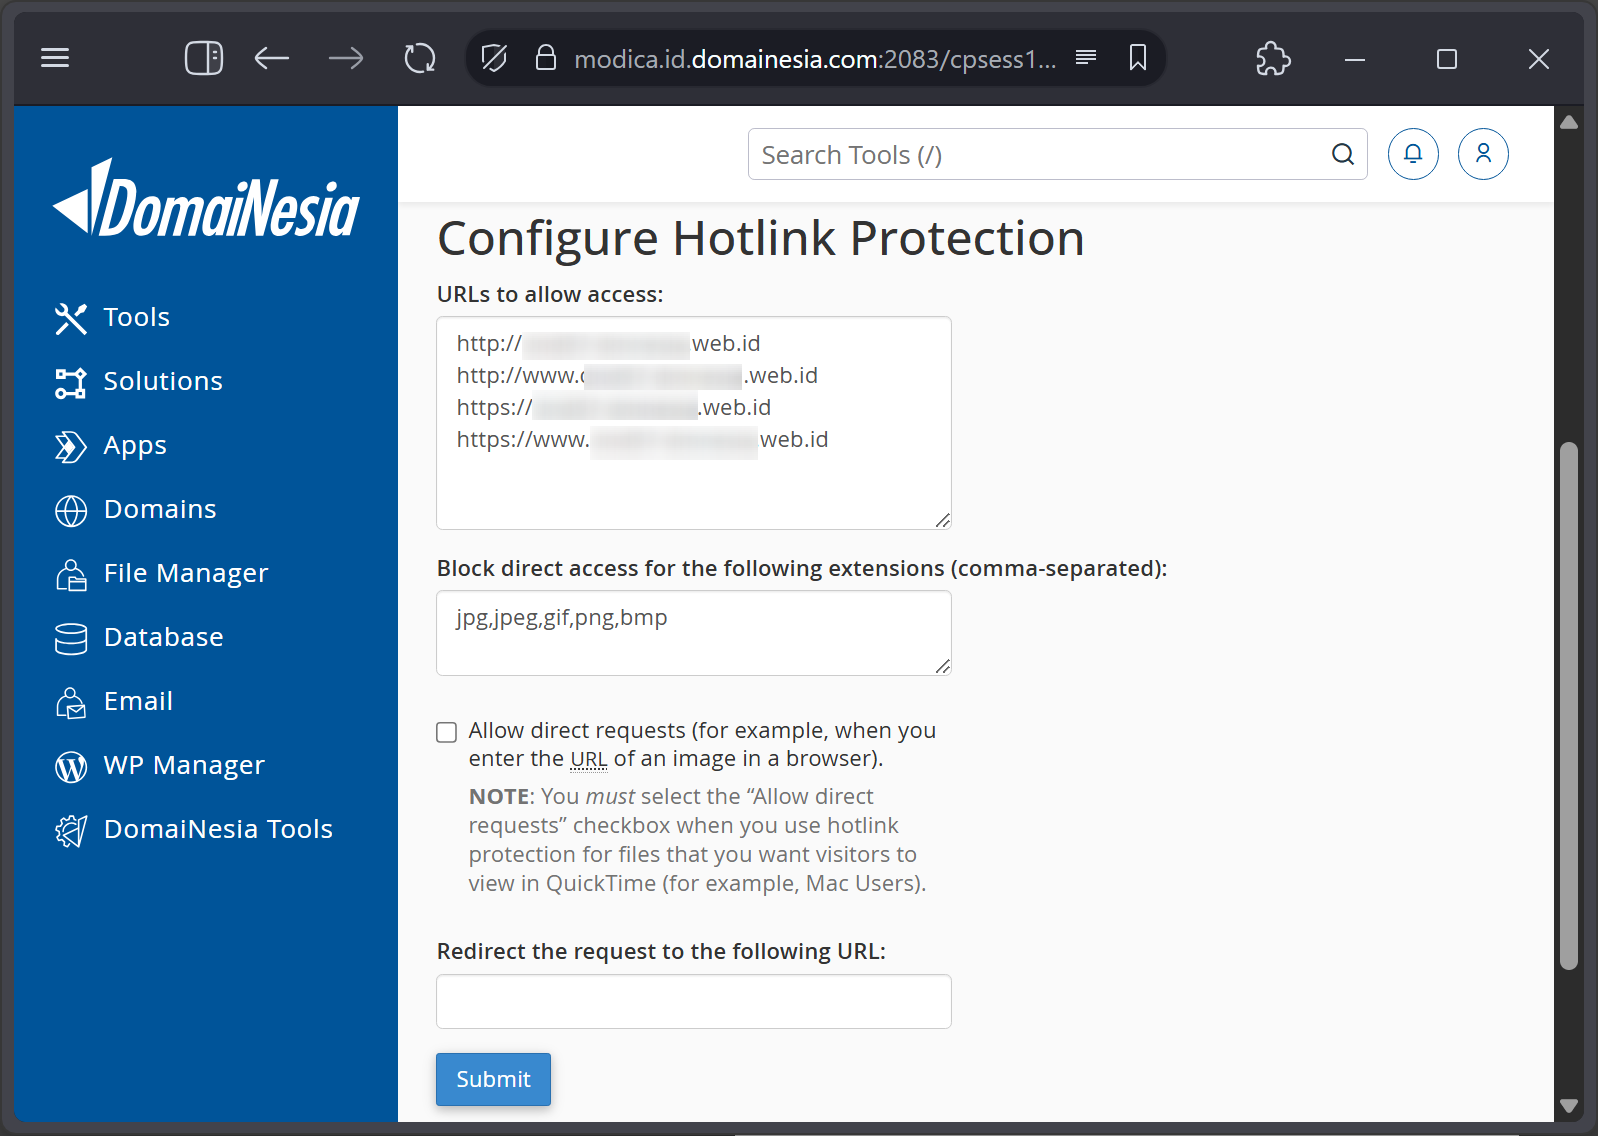The image size is (1598, 1136).
Task: Open the File Manager menu item
Action: click(186, 574)
